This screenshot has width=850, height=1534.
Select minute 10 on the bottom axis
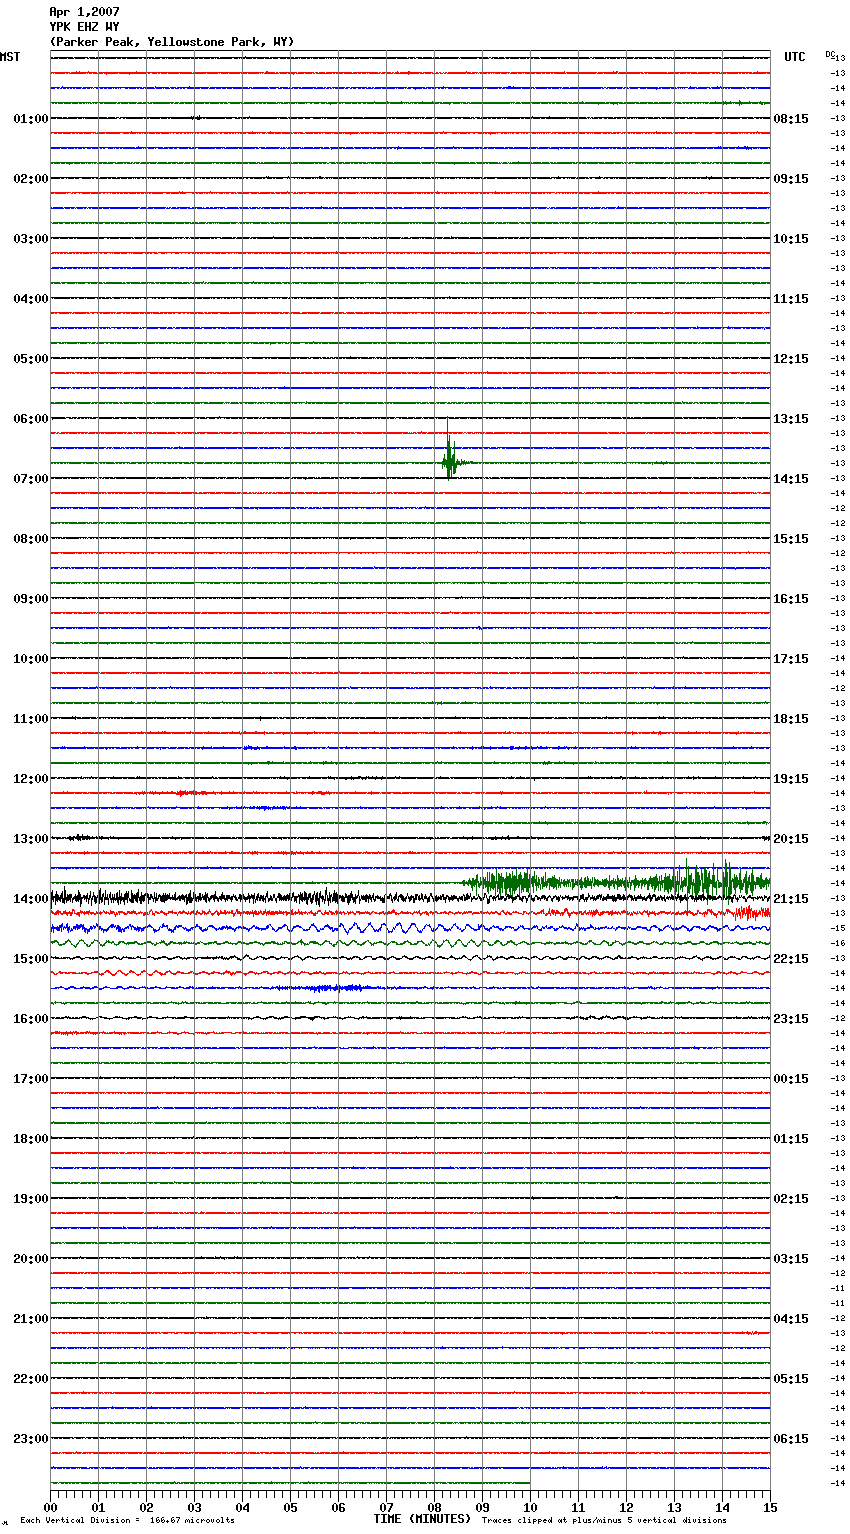530,1507
